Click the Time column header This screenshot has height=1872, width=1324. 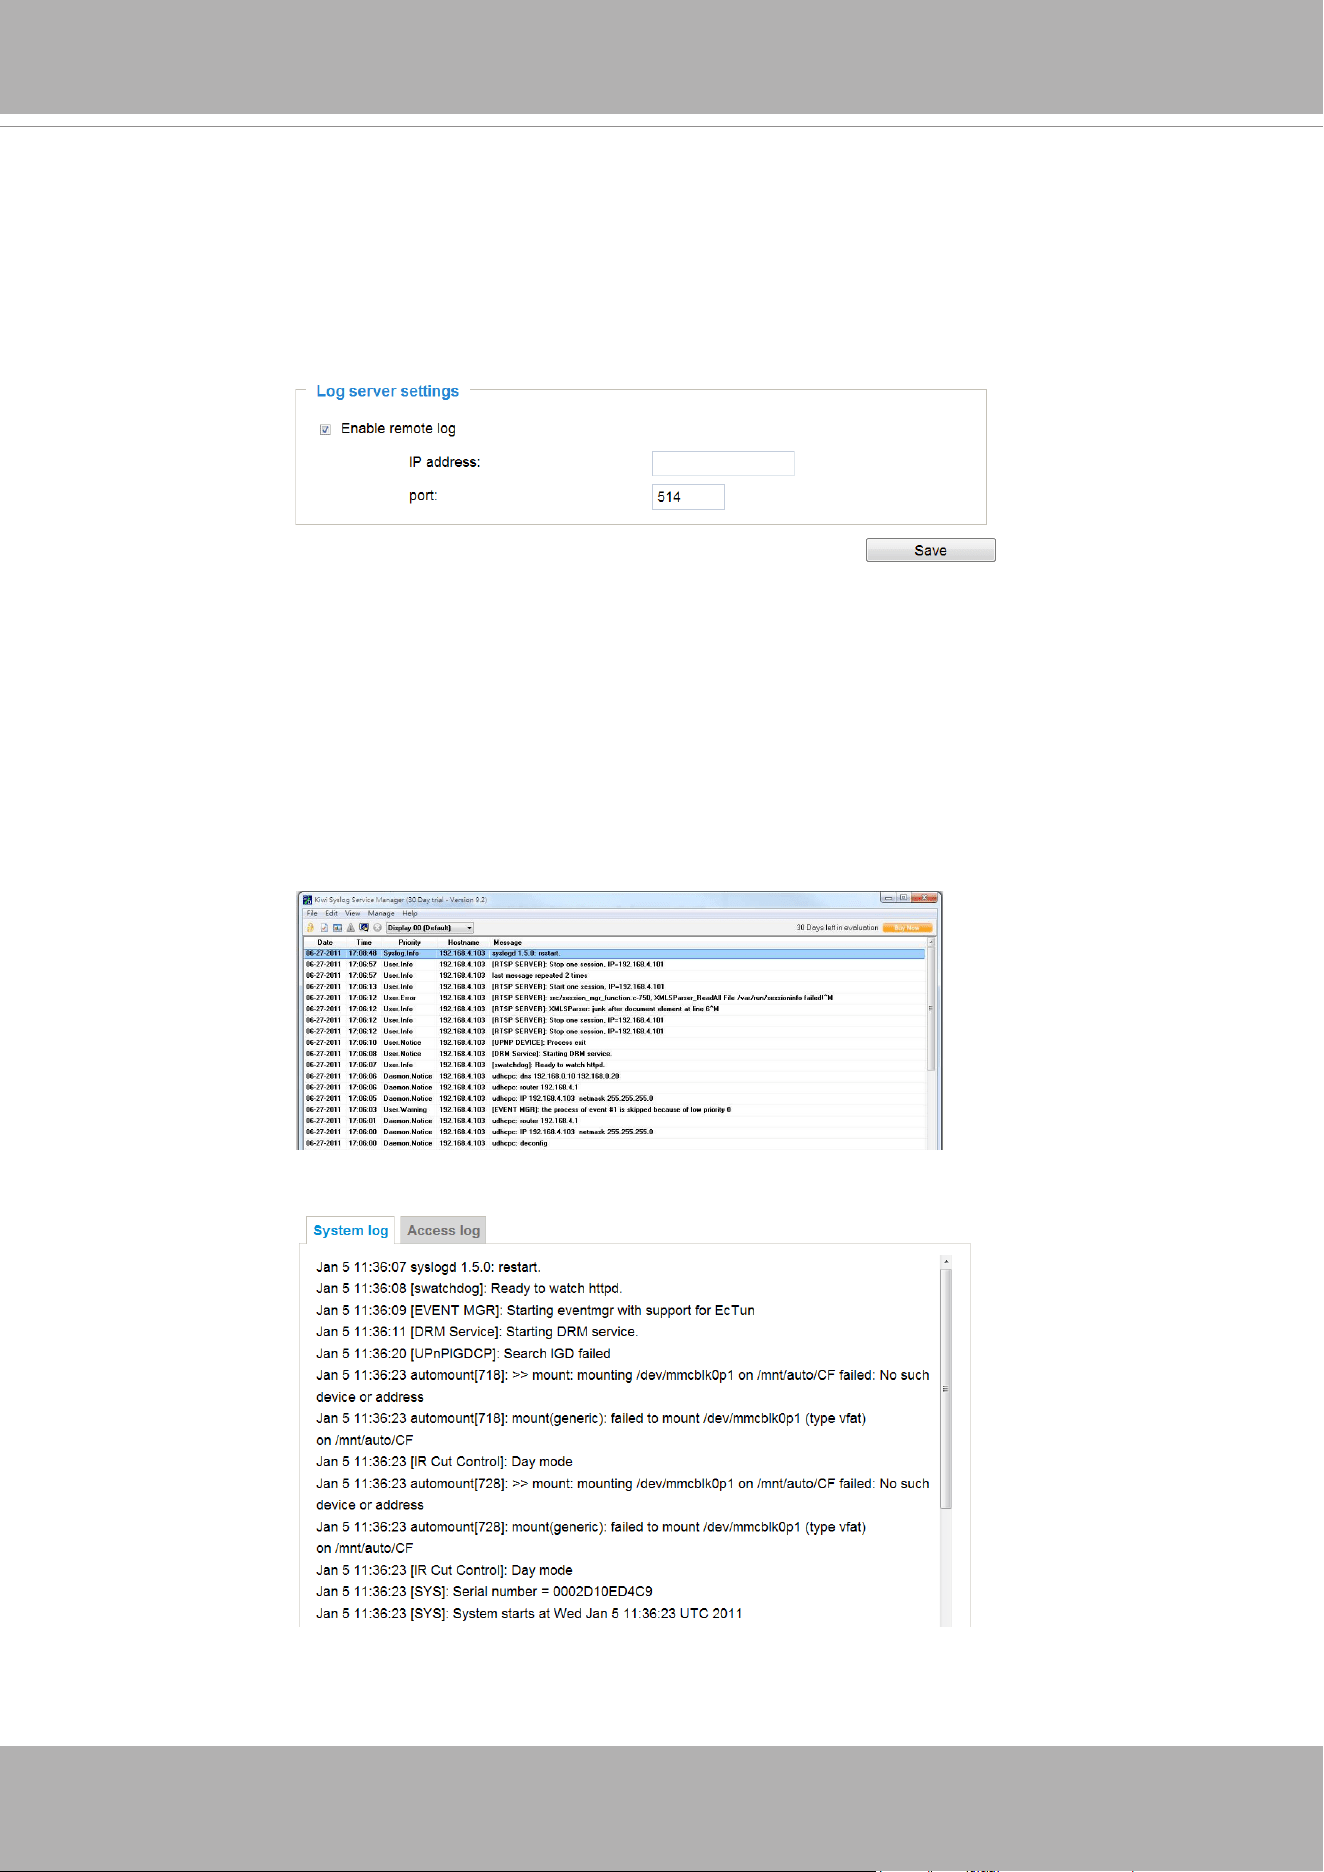[x=364, y=942]
